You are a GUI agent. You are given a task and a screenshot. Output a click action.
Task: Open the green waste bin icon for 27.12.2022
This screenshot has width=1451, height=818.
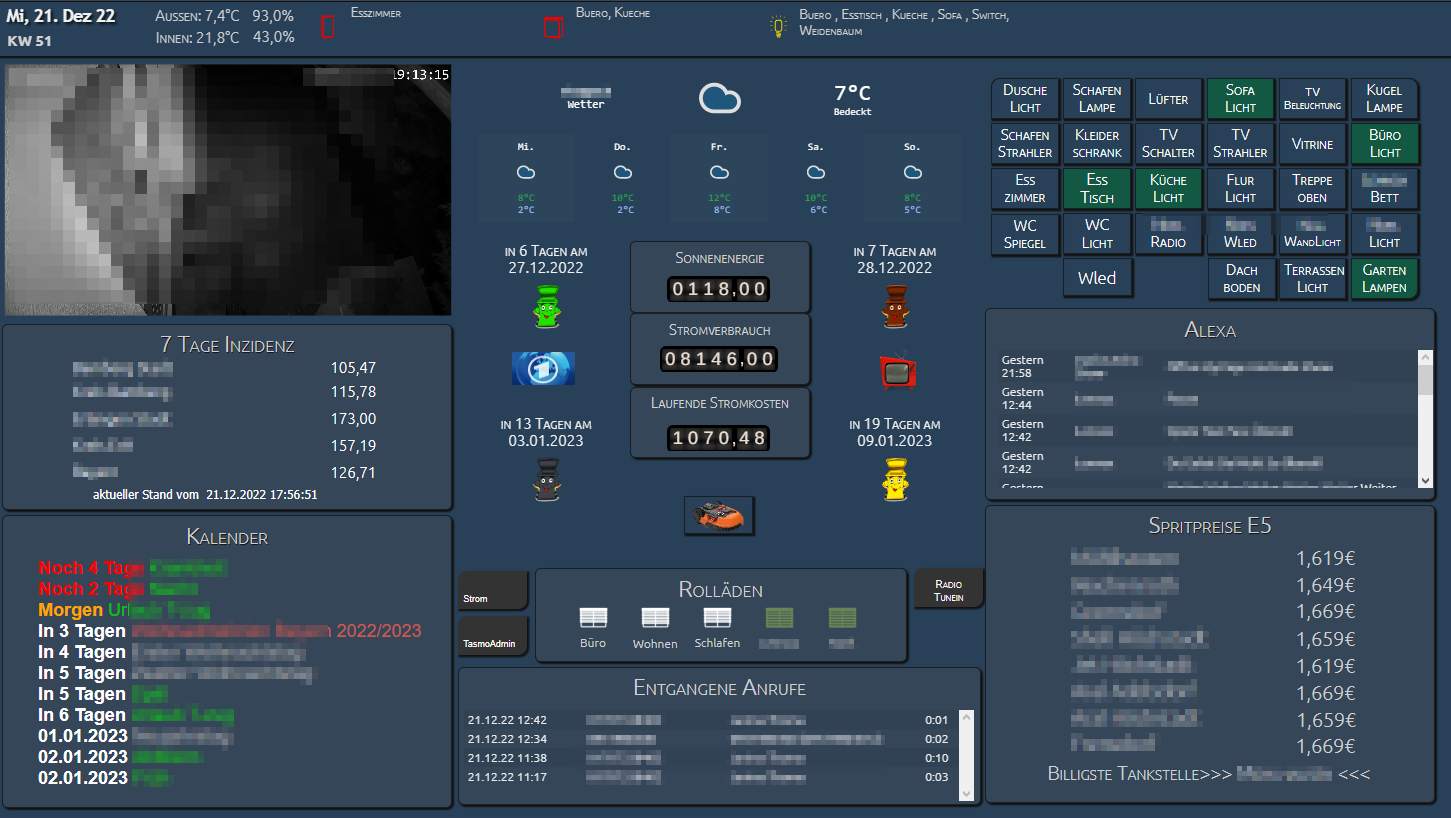pos(545,307)
